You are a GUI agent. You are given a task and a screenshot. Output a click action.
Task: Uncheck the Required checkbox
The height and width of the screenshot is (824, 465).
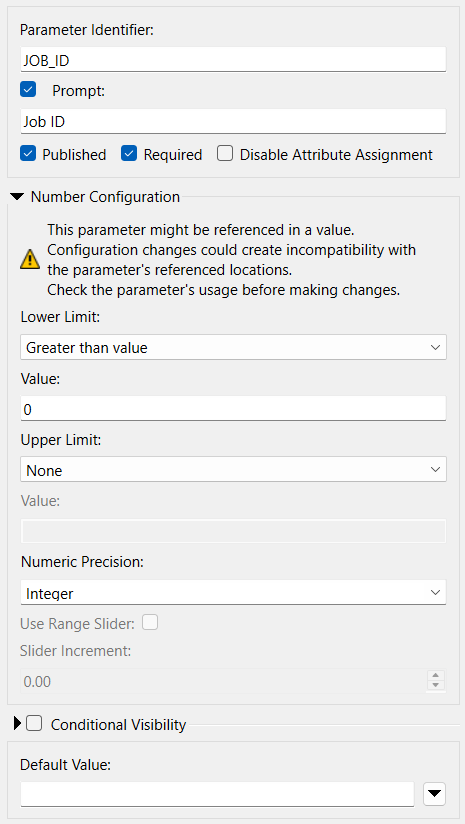point(129,154)
